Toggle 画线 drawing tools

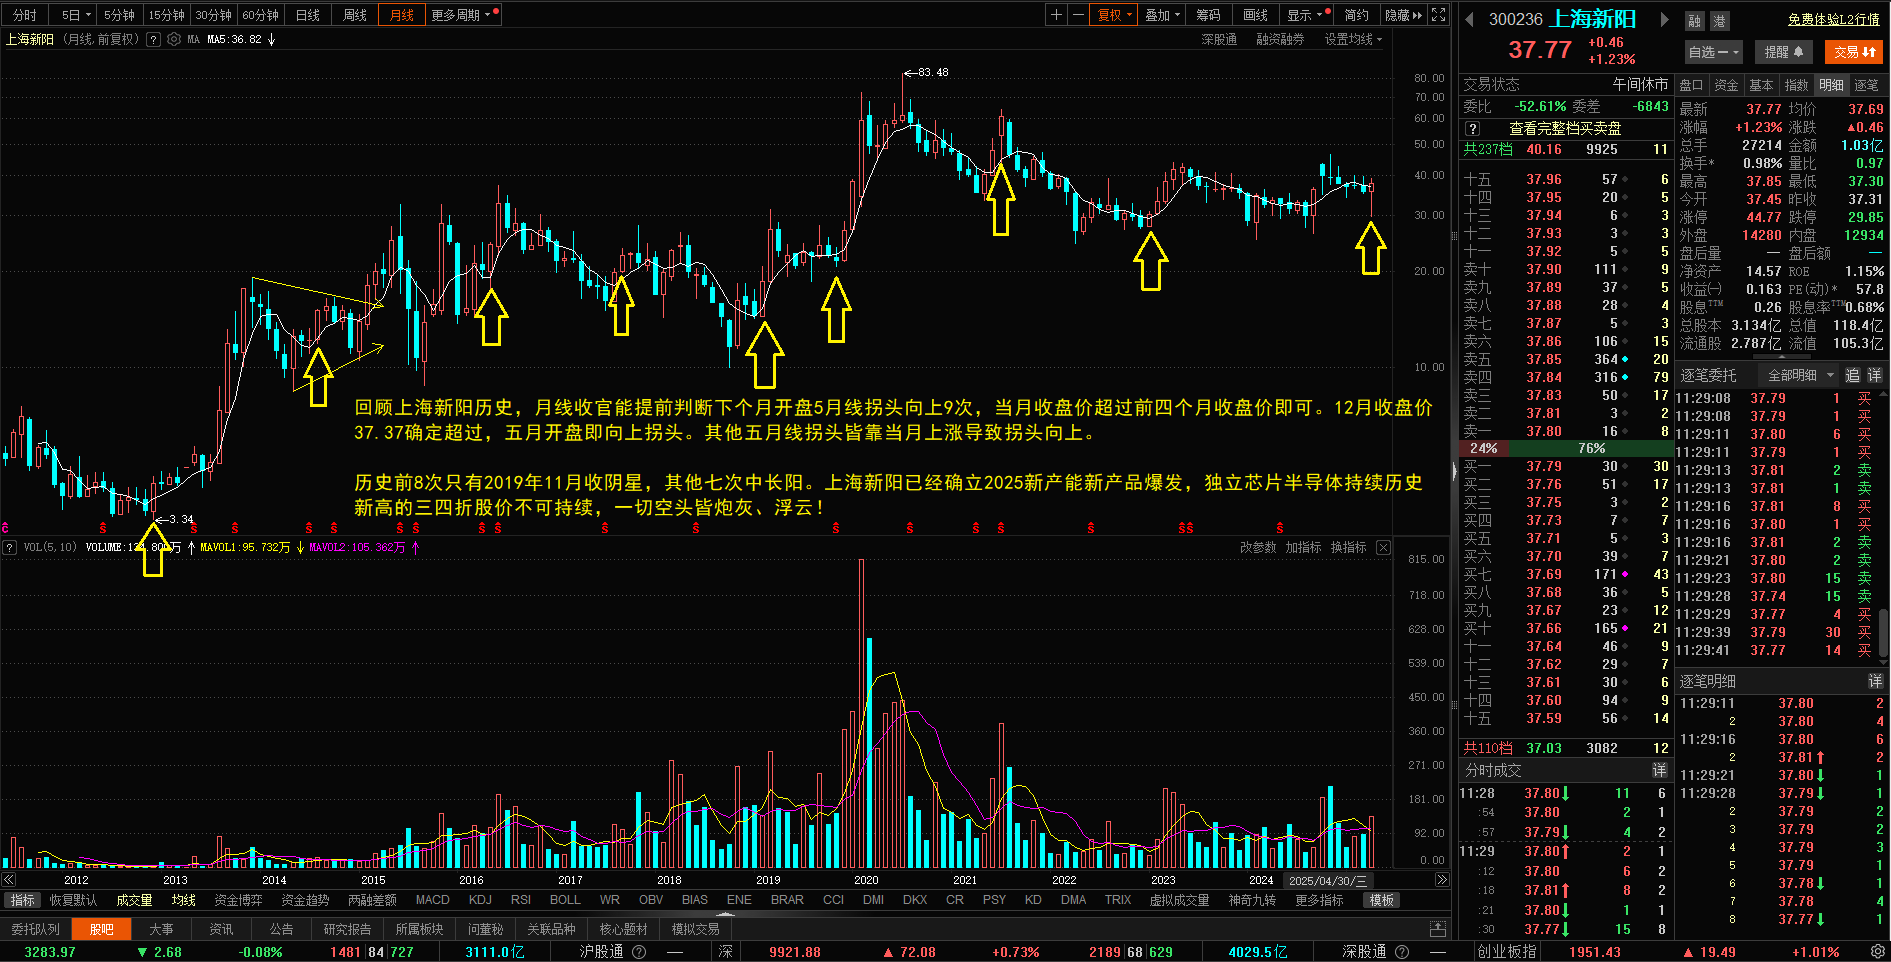click(1255, 15)
